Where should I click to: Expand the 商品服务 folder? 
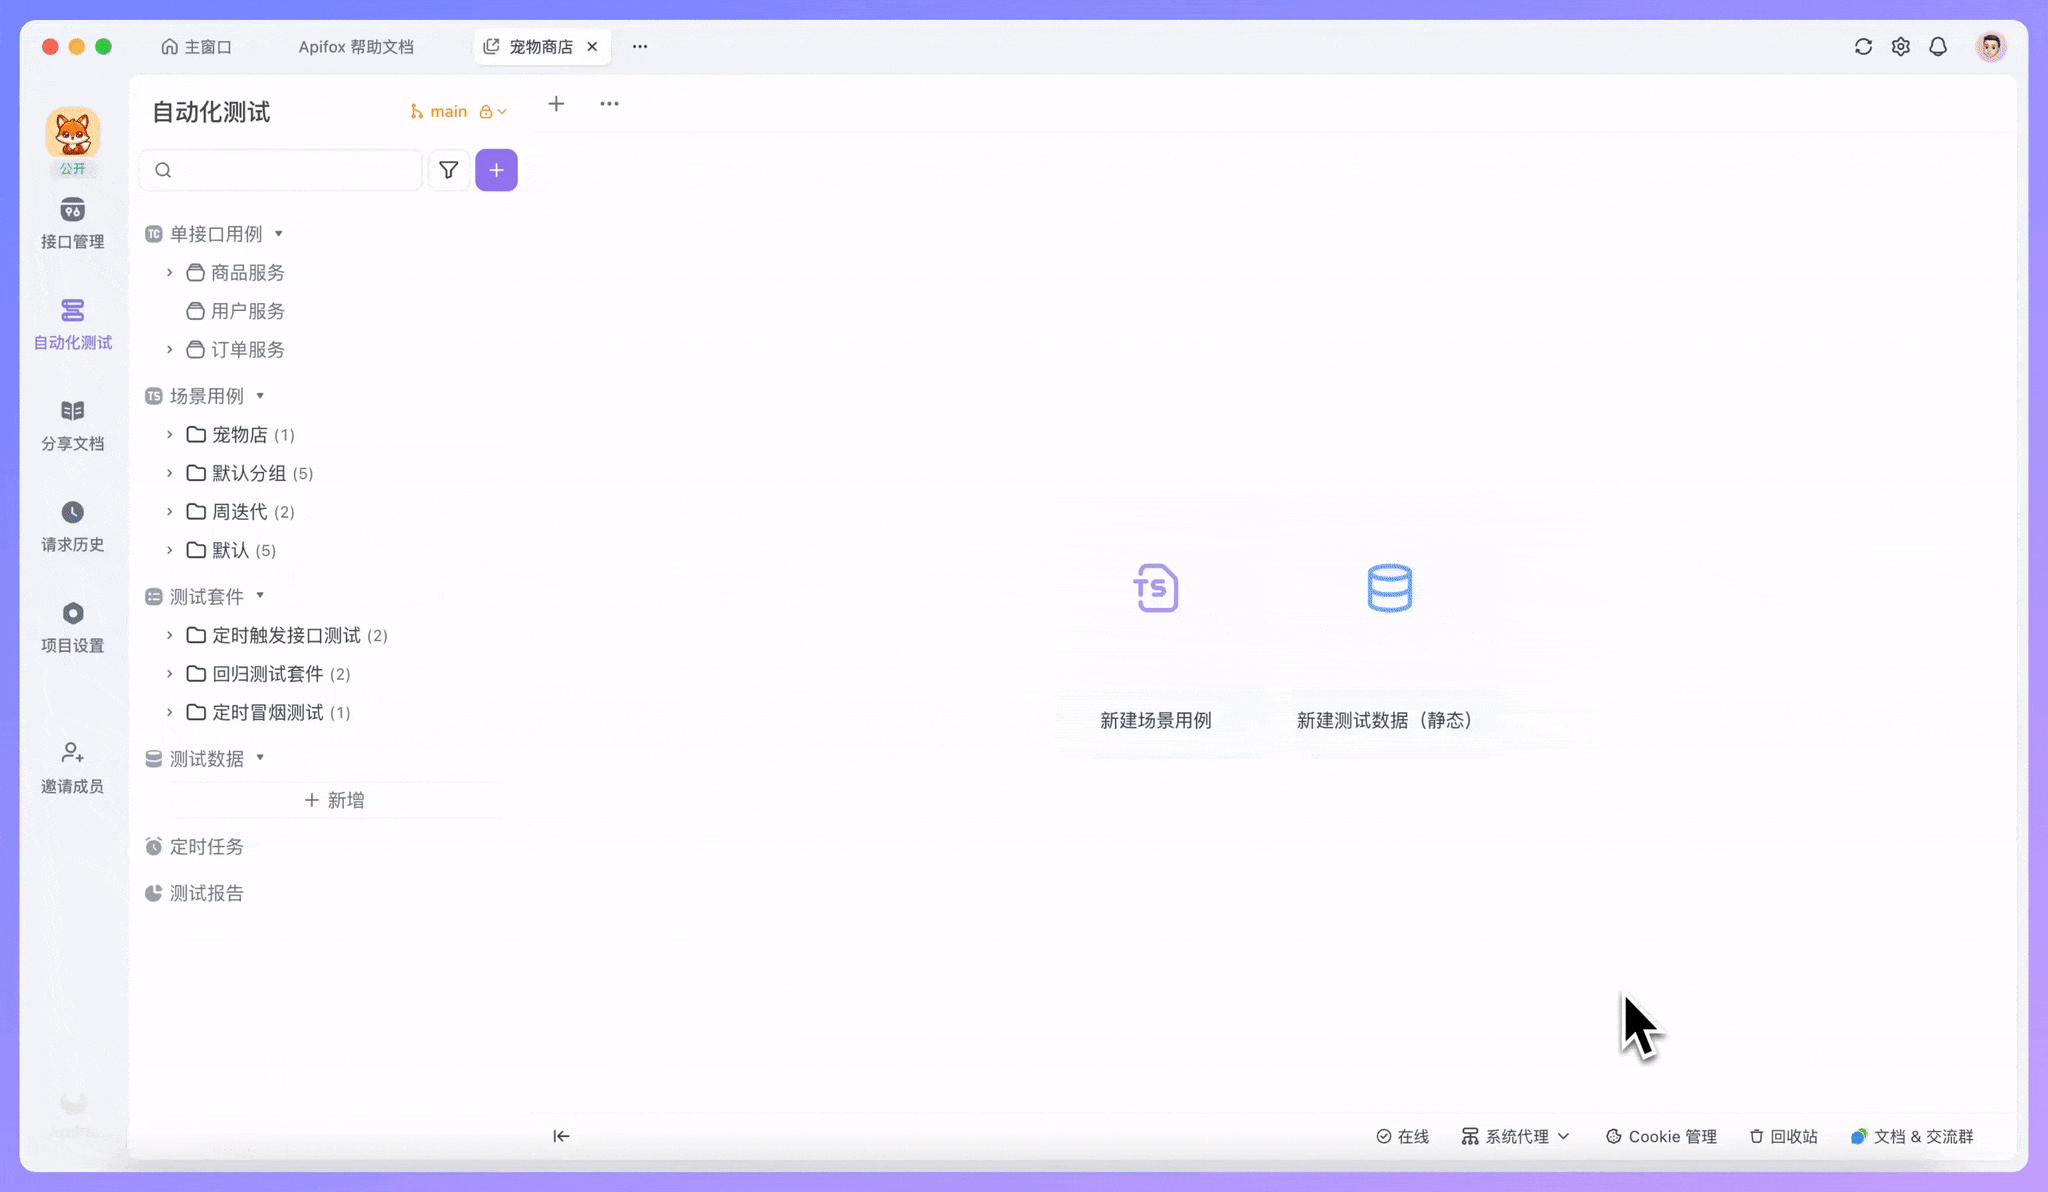click(x=168, y=272)
